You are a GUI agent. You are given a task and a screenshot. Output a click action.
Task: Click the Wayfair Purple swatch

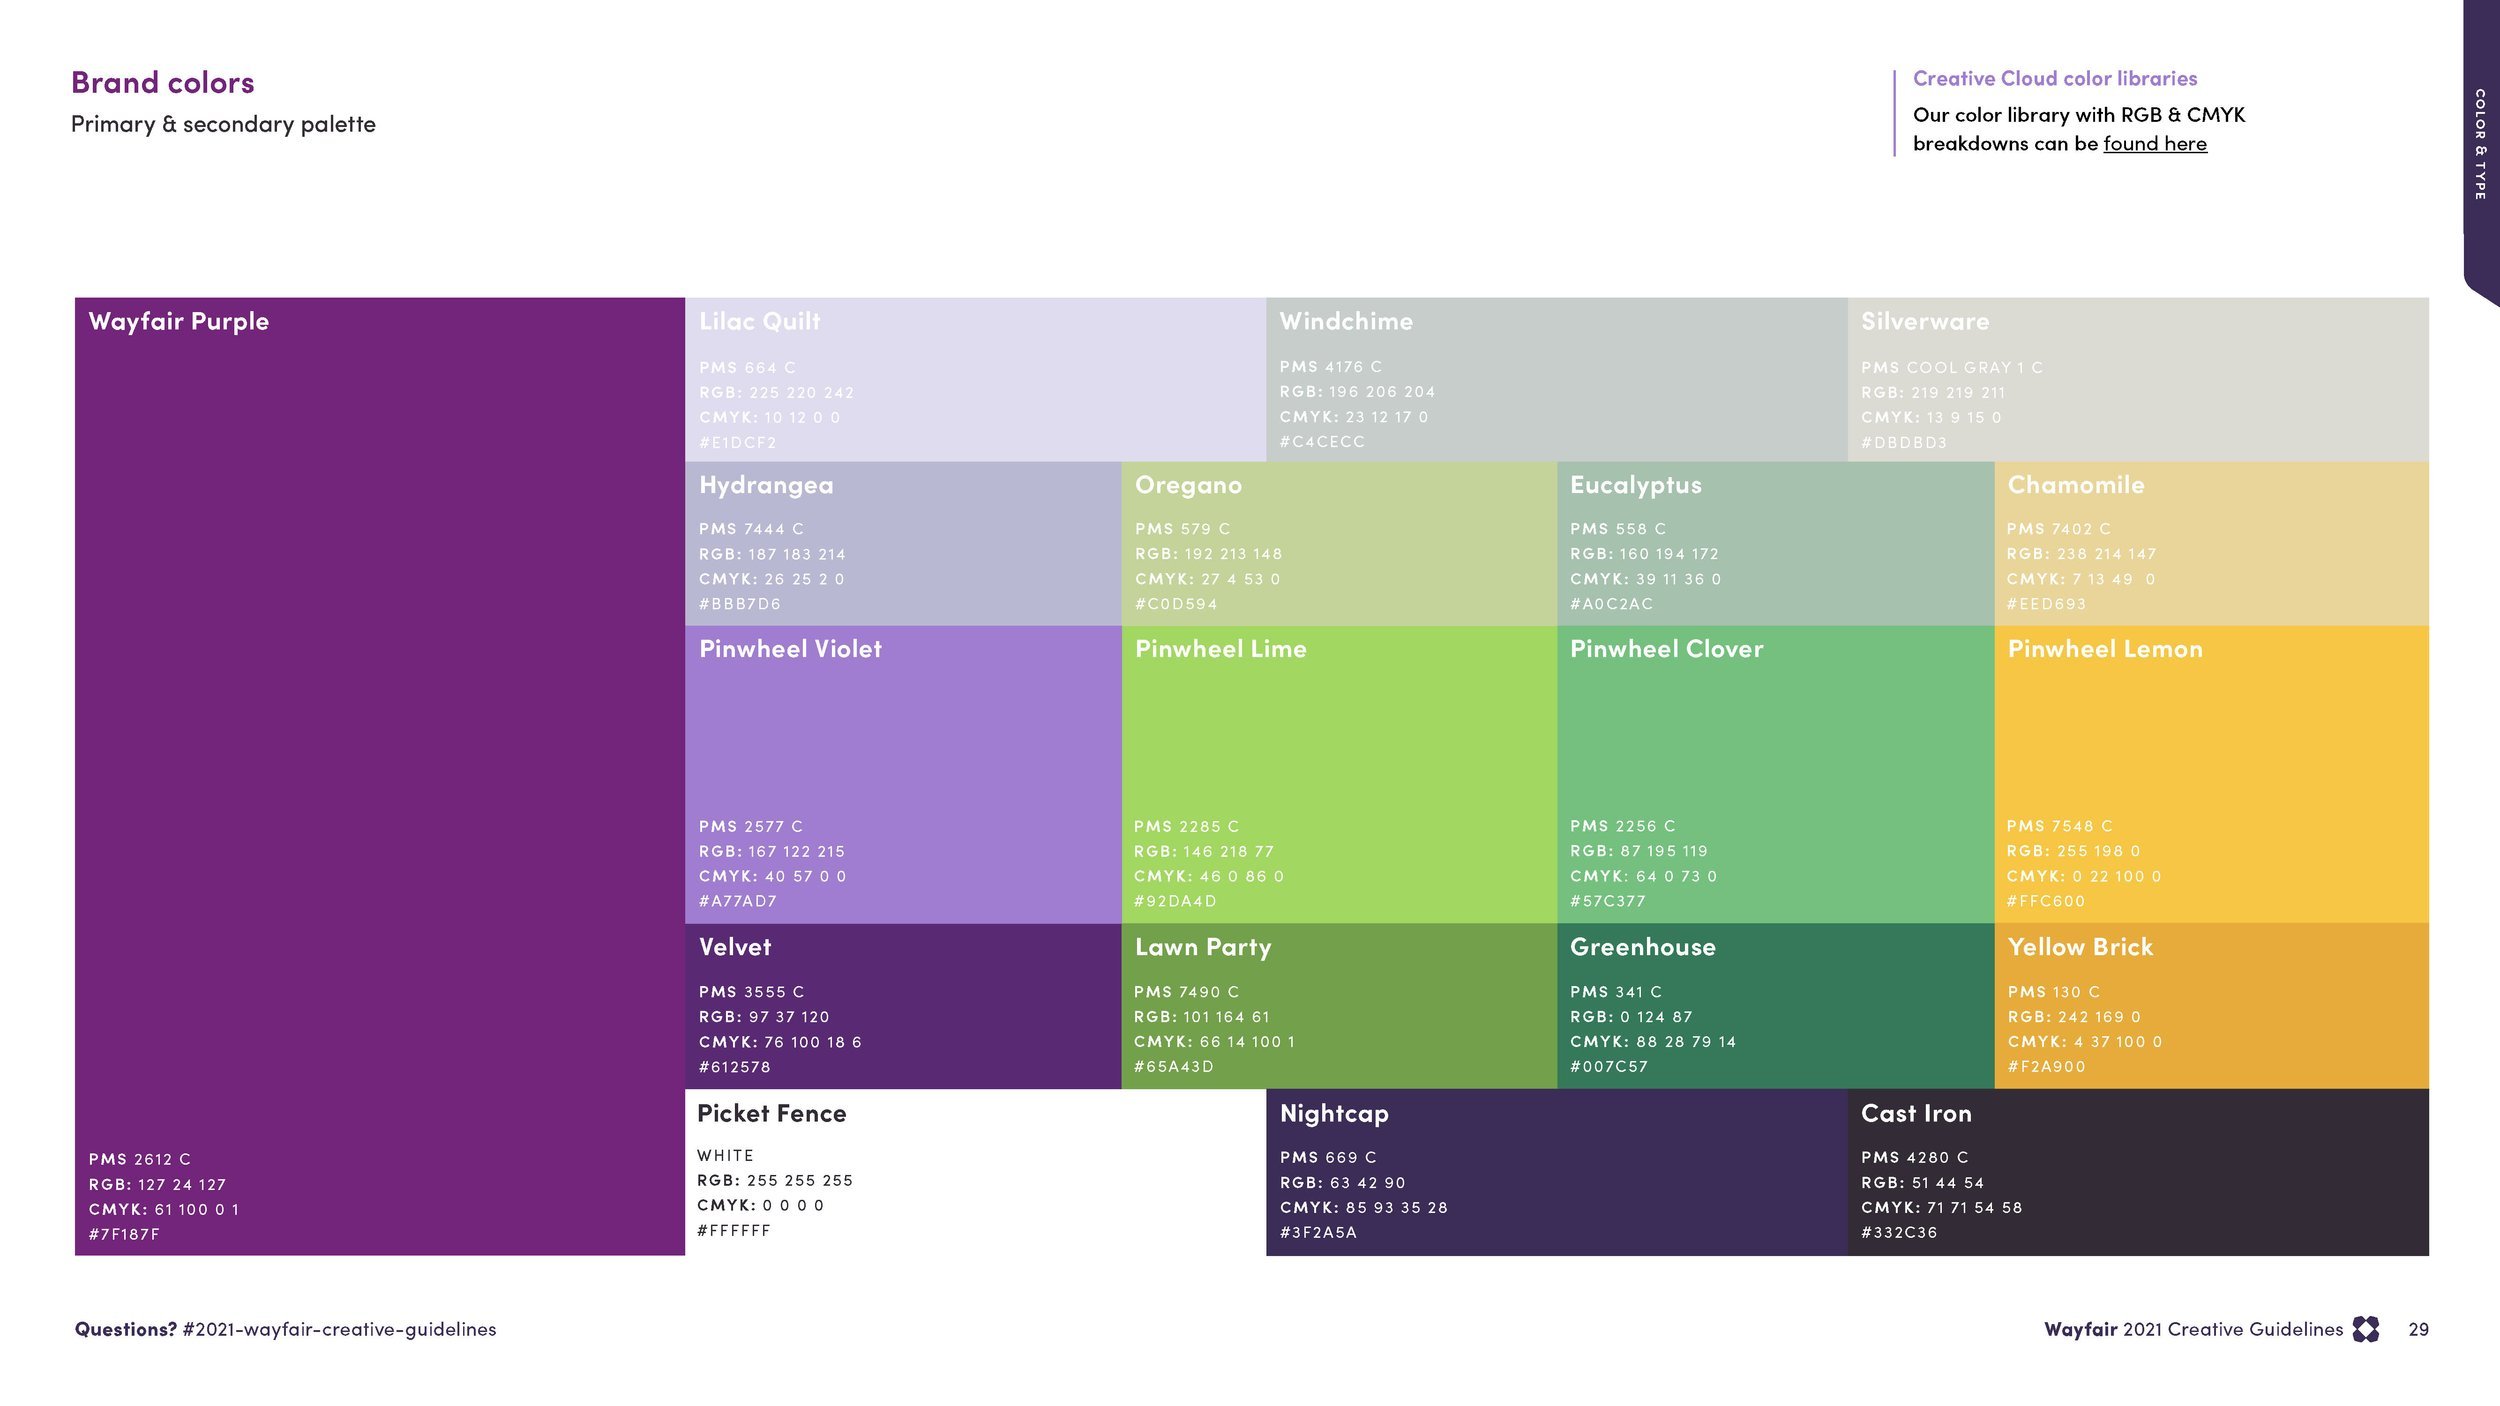point(380,776)
